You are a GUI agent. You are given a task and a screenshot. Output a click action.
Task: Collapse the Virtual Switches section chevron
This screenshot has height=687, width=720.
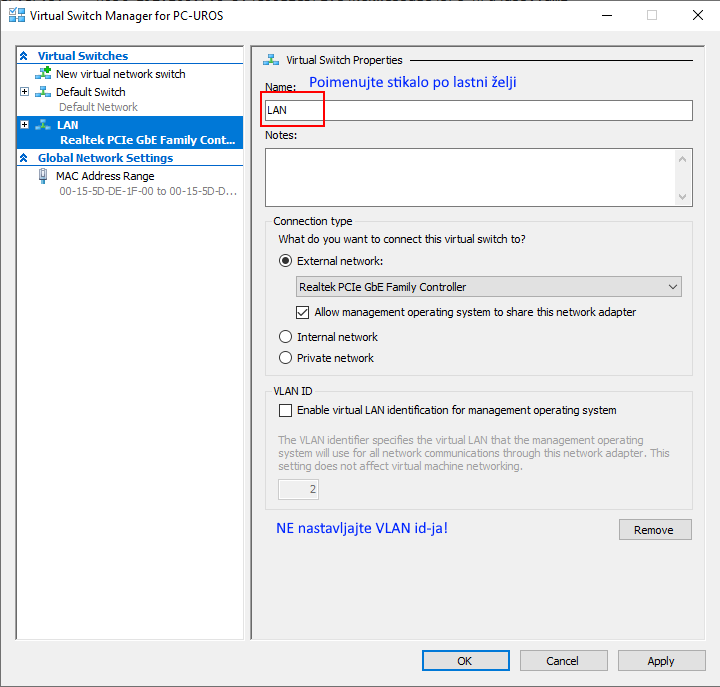pos(24,56)
